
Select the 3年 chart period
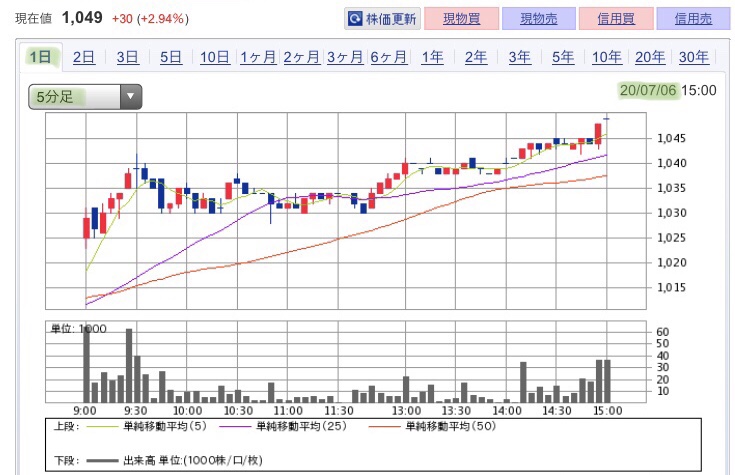pos(519,57)
